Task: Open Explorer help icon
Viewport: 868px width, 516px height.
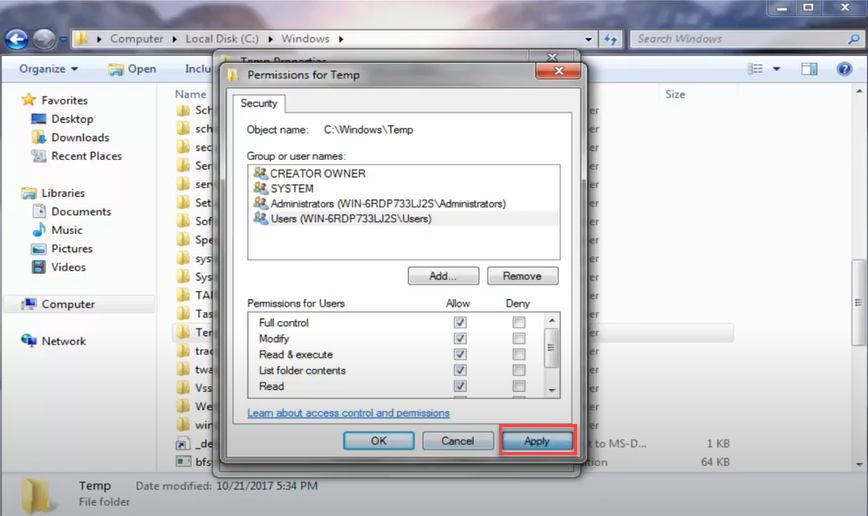Action: pos(844,69)
